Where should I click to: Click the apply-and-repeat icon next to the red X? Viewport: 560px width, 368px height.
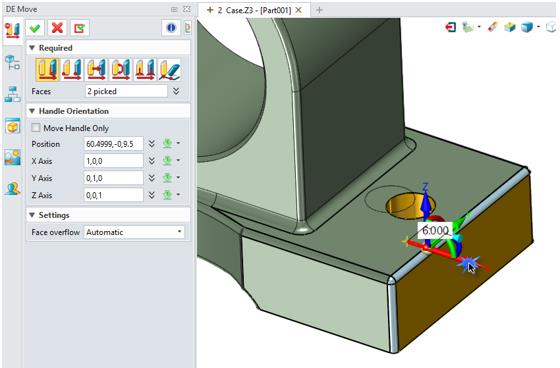click(80, 28)
